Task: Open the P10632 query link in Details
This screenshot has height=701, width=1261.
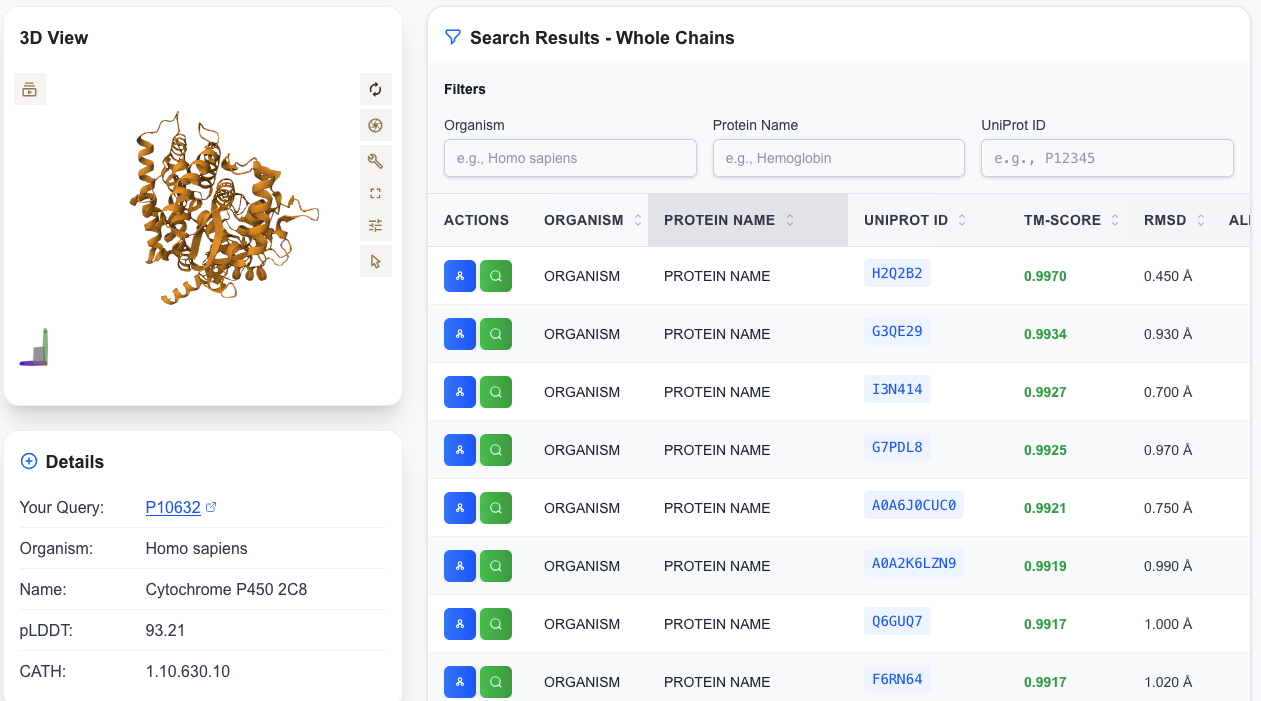Action: pyautogui.click(x=172, y=507)
